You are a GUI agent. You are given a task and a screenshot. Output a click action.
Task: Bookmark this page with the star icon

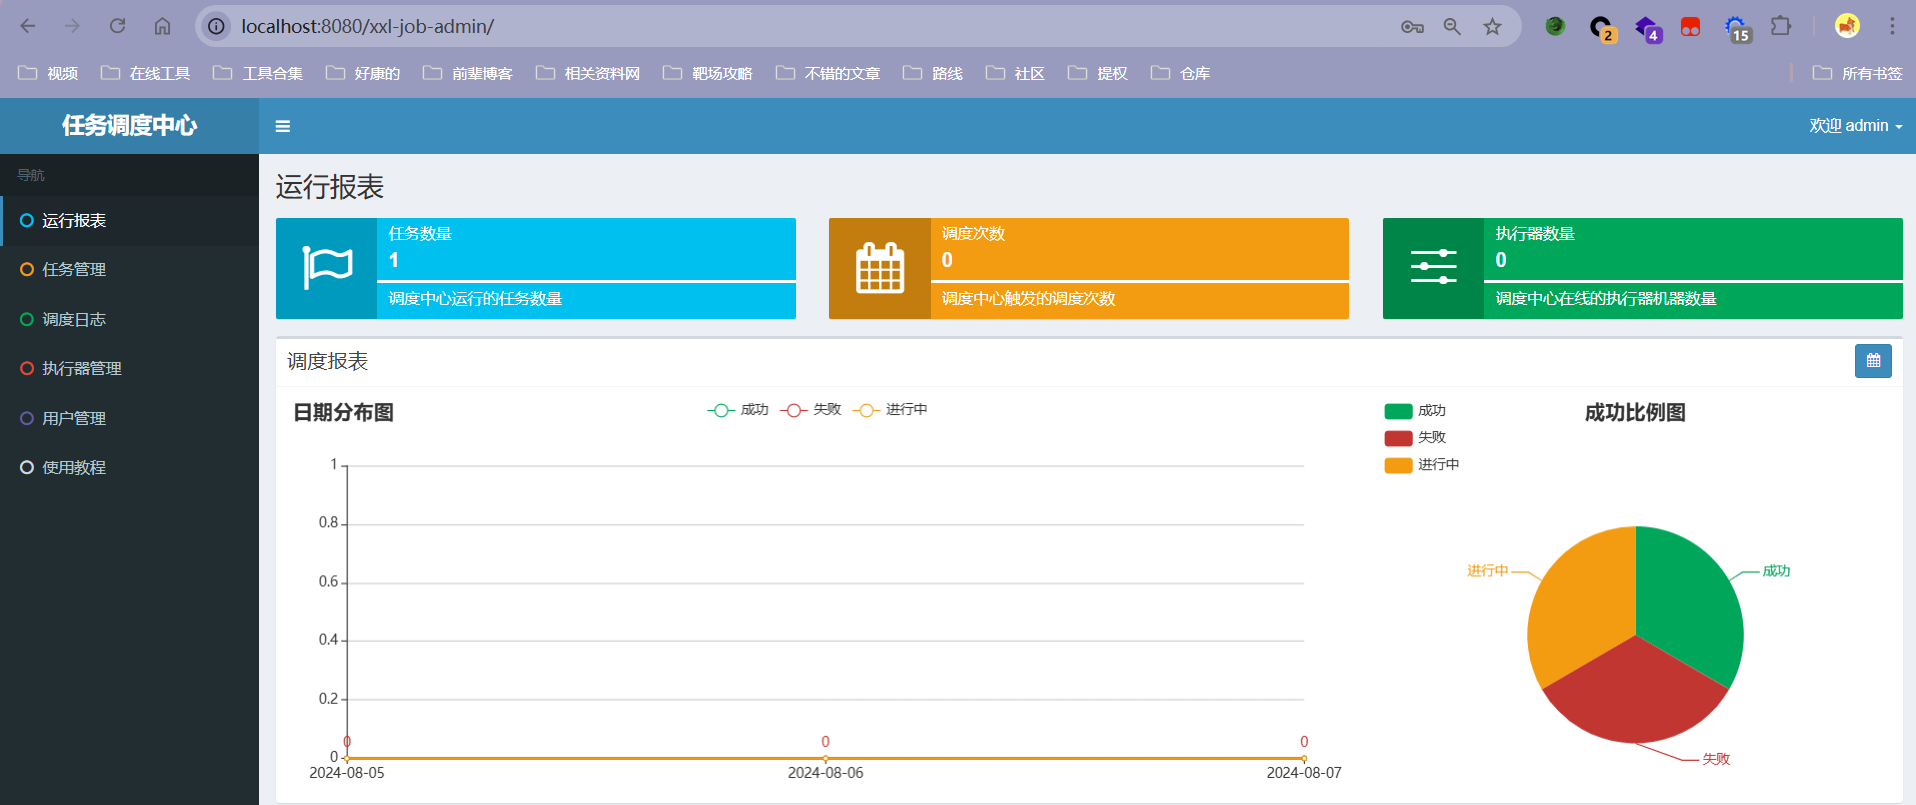pos(1492,27)
